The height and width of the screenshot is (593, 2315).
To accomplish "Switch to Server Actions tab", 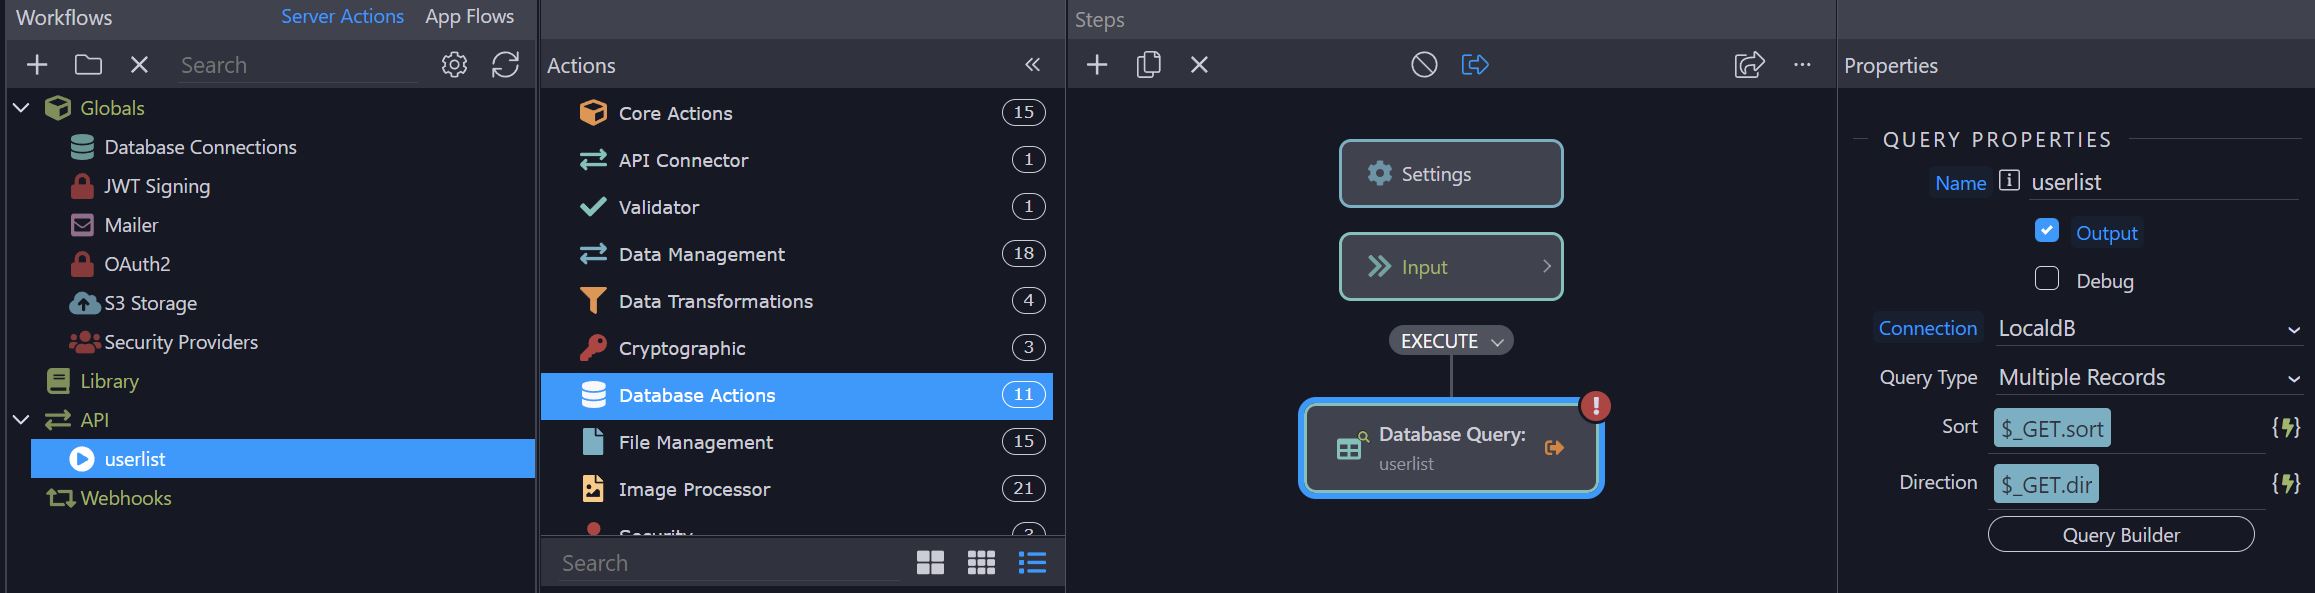I will 342,17.
